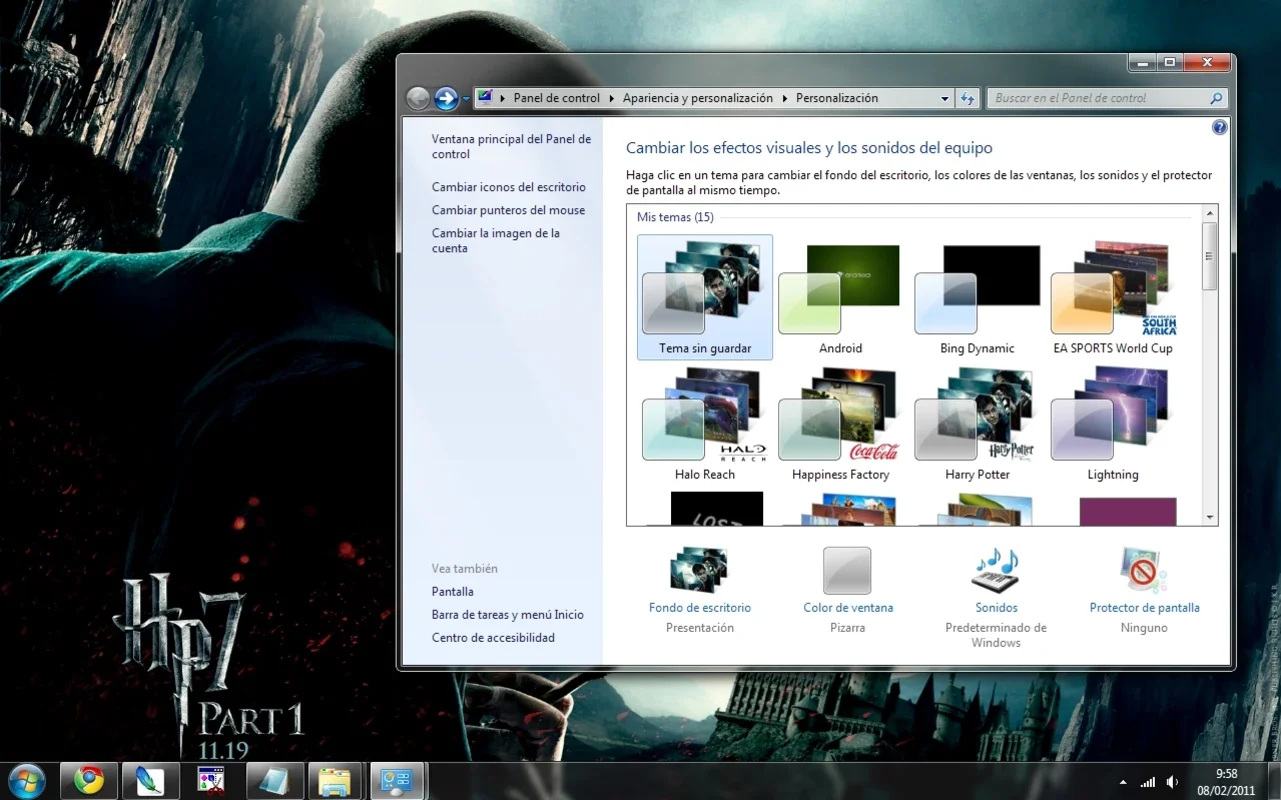Apply the Bing Dynamic theme
Image resolution: width=1281 pixels, height=800 pixels.
coord(977,297)
